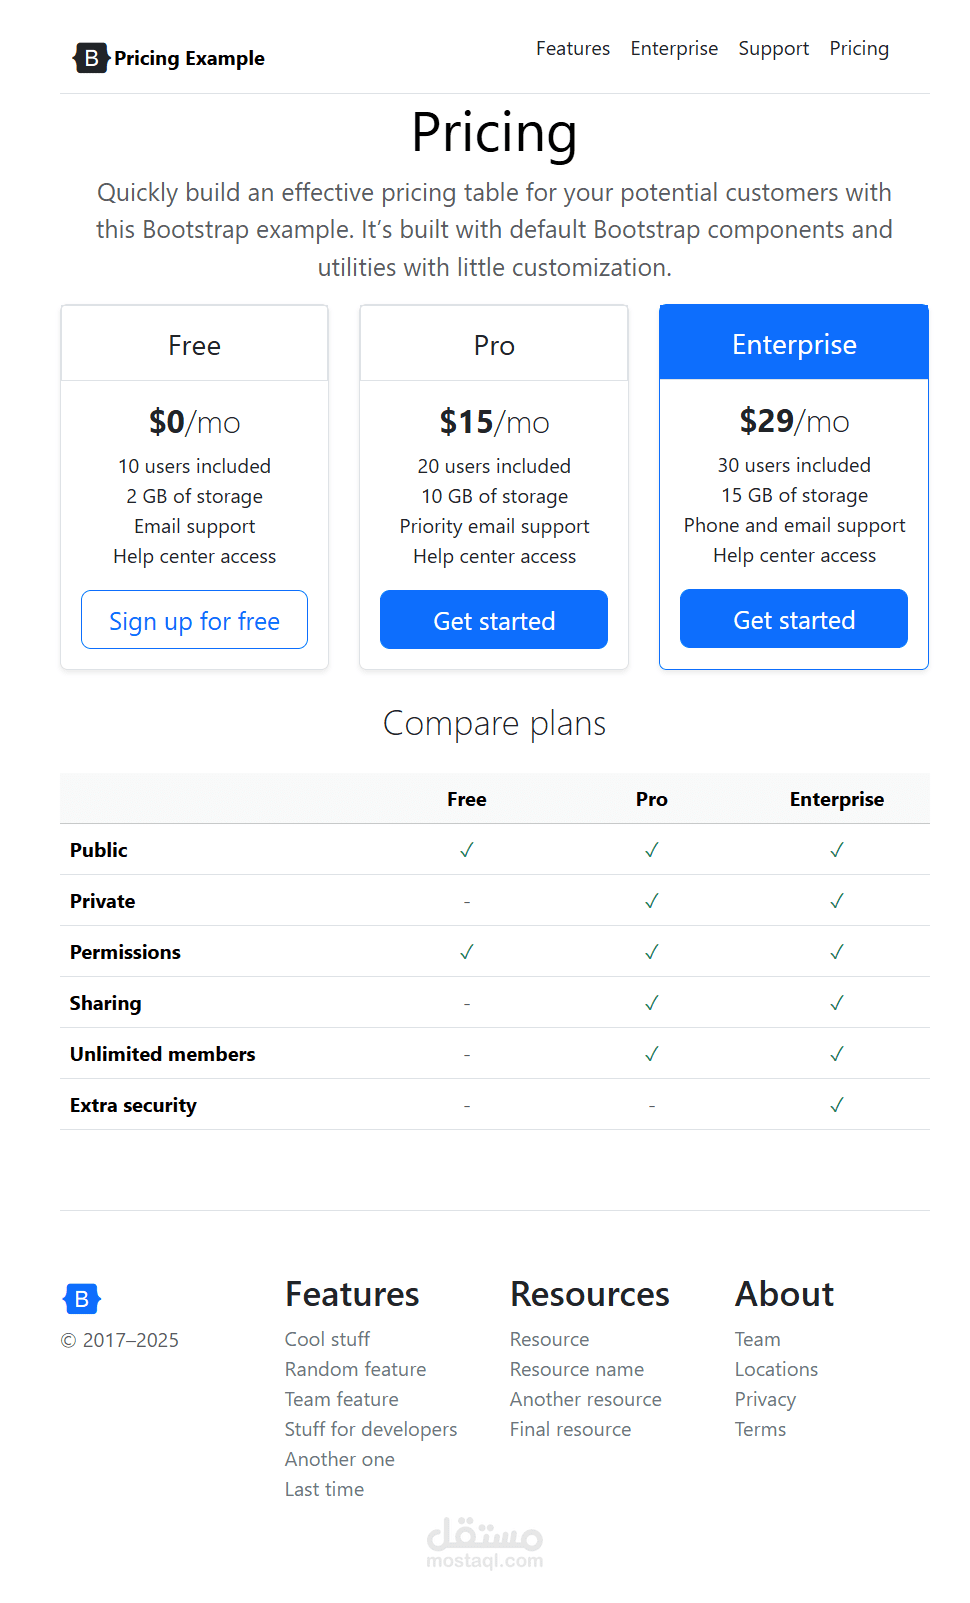Open the Support page from the navbar

point(773,48)
